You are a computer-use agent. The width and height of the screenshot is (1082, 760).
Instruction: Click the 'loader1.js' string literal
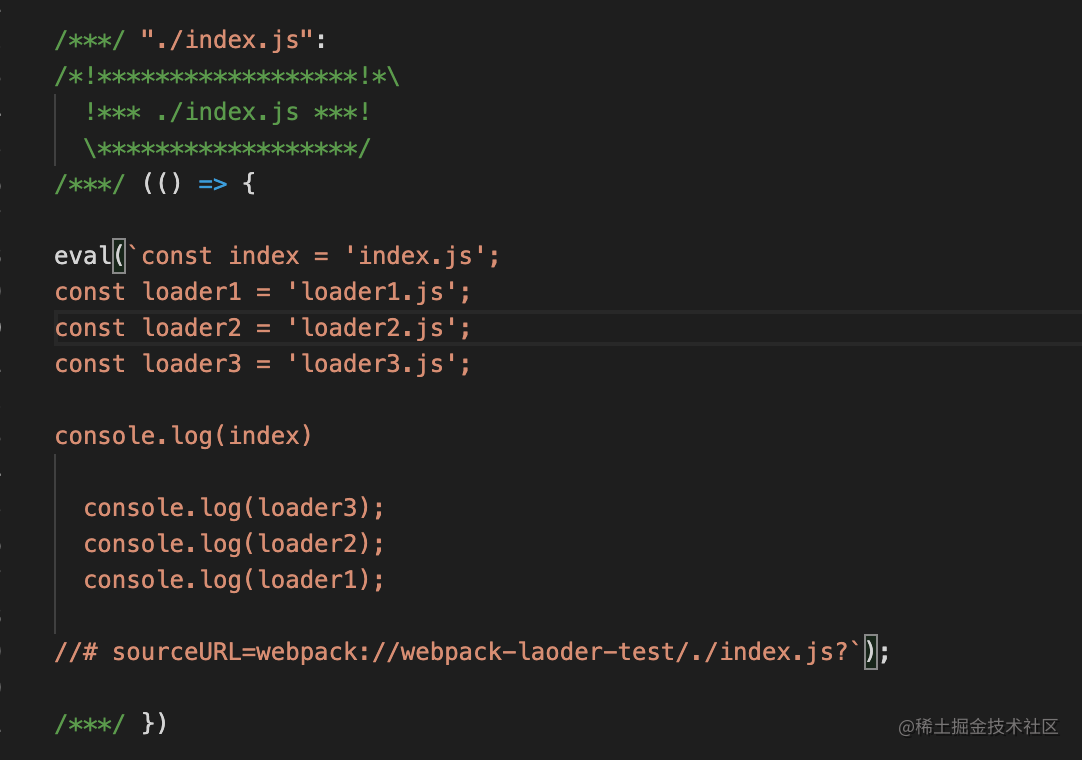tap(371, 292)
